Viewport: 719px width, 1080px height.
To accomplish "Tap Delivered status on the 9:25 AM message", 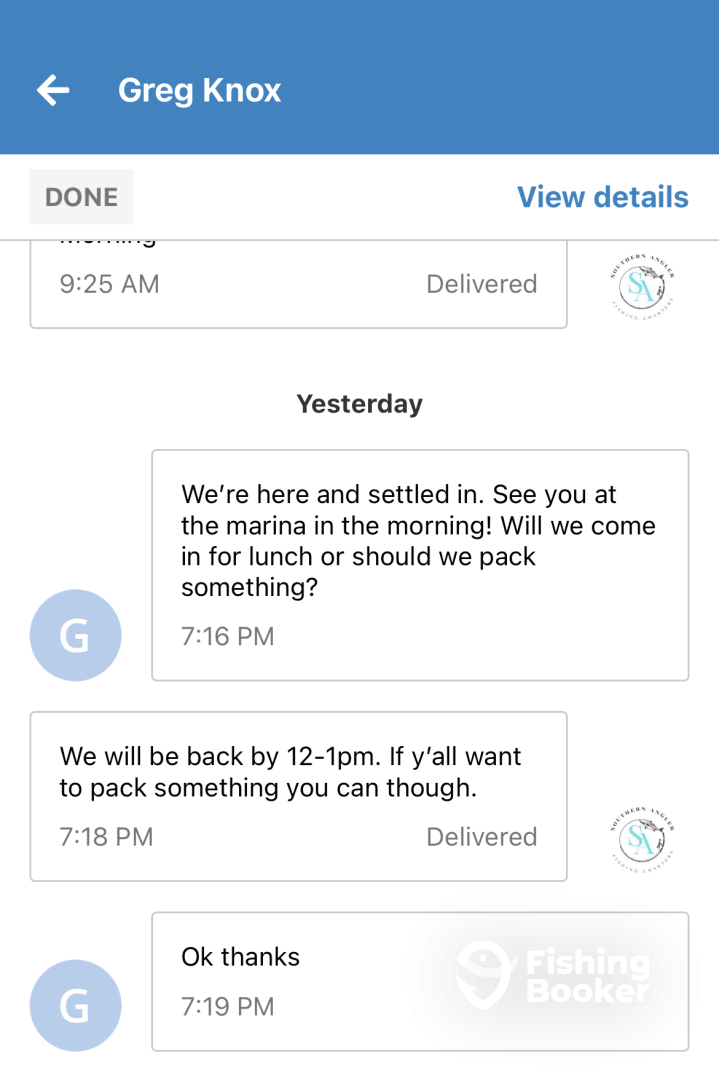I will click(481, 284).
